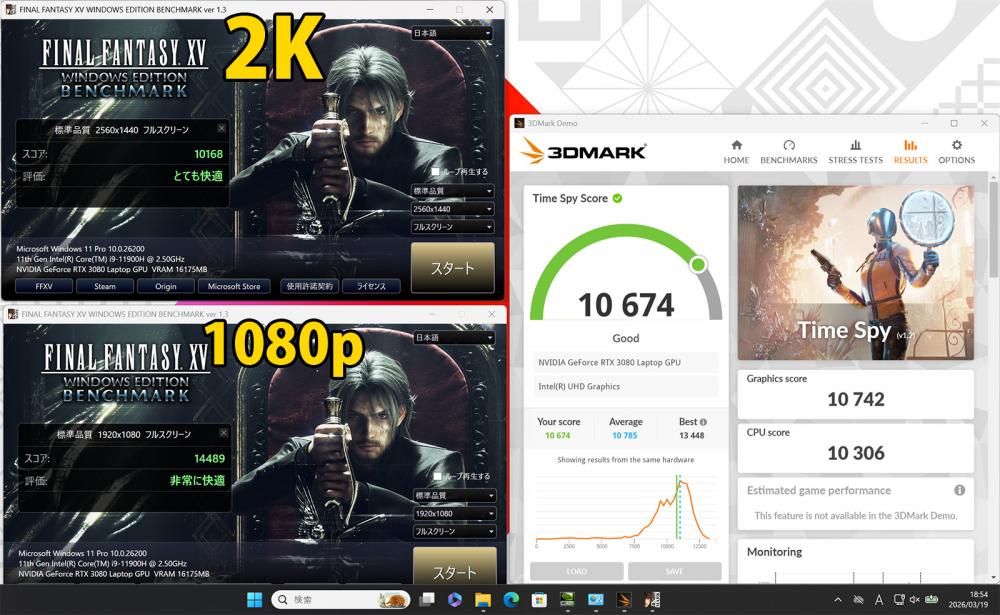Open the フルスクリーン dropdown below 1920x1080

[x=455, y=531]
